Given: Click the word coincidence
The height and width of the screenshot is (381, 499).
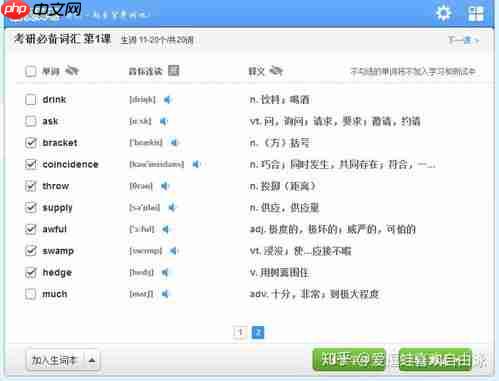Looking at the screenshot, I should coord(70,164).
